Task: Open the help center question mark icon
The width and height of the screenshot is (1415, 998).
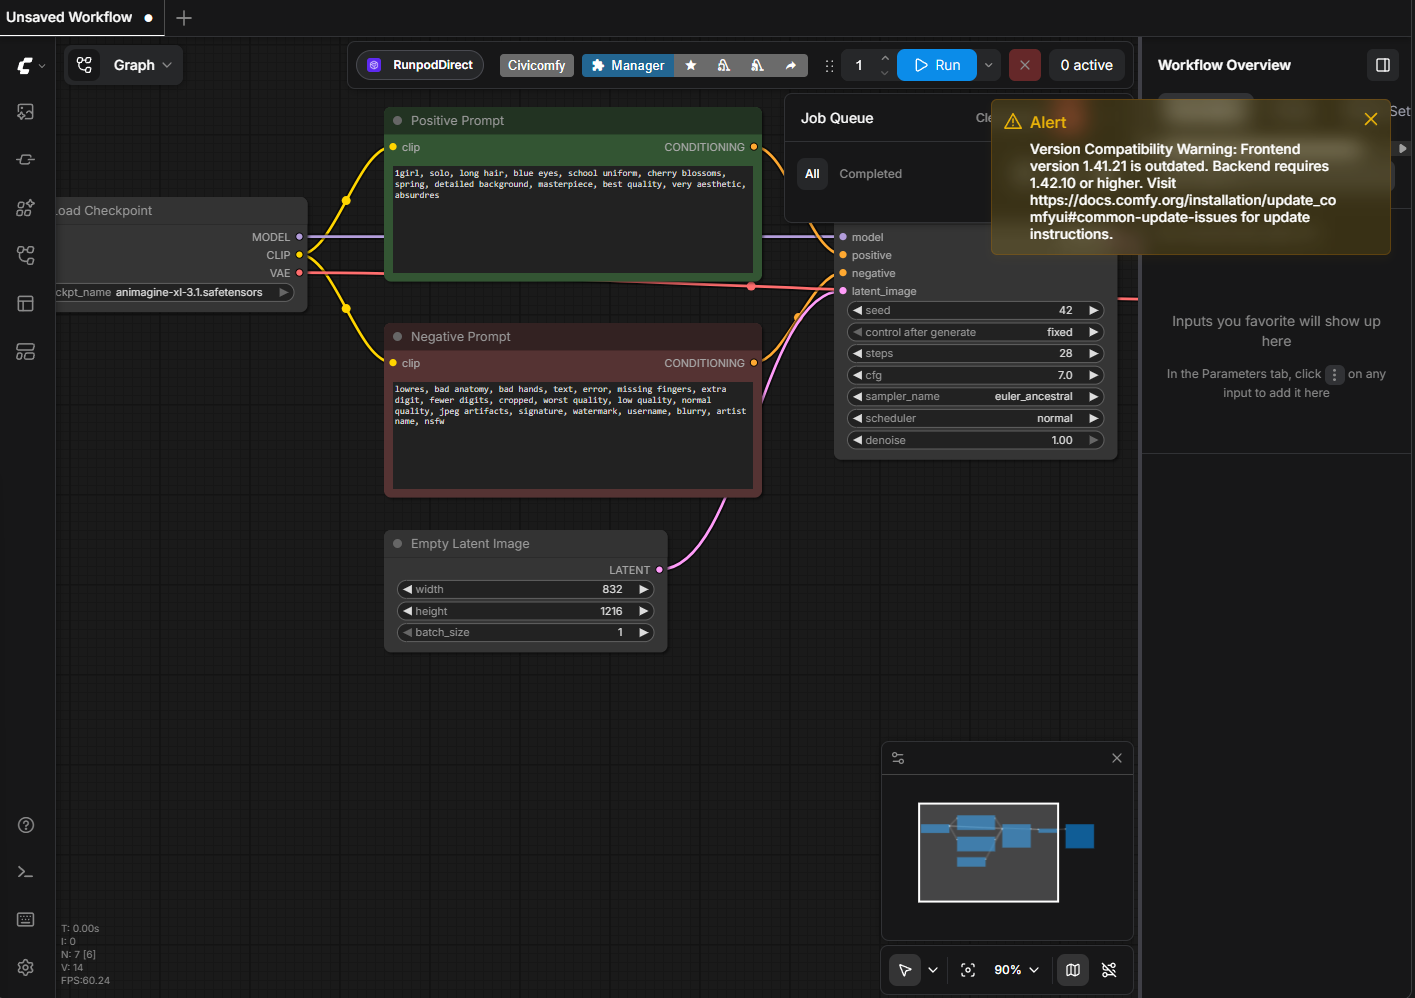Action: click(26, 825)
